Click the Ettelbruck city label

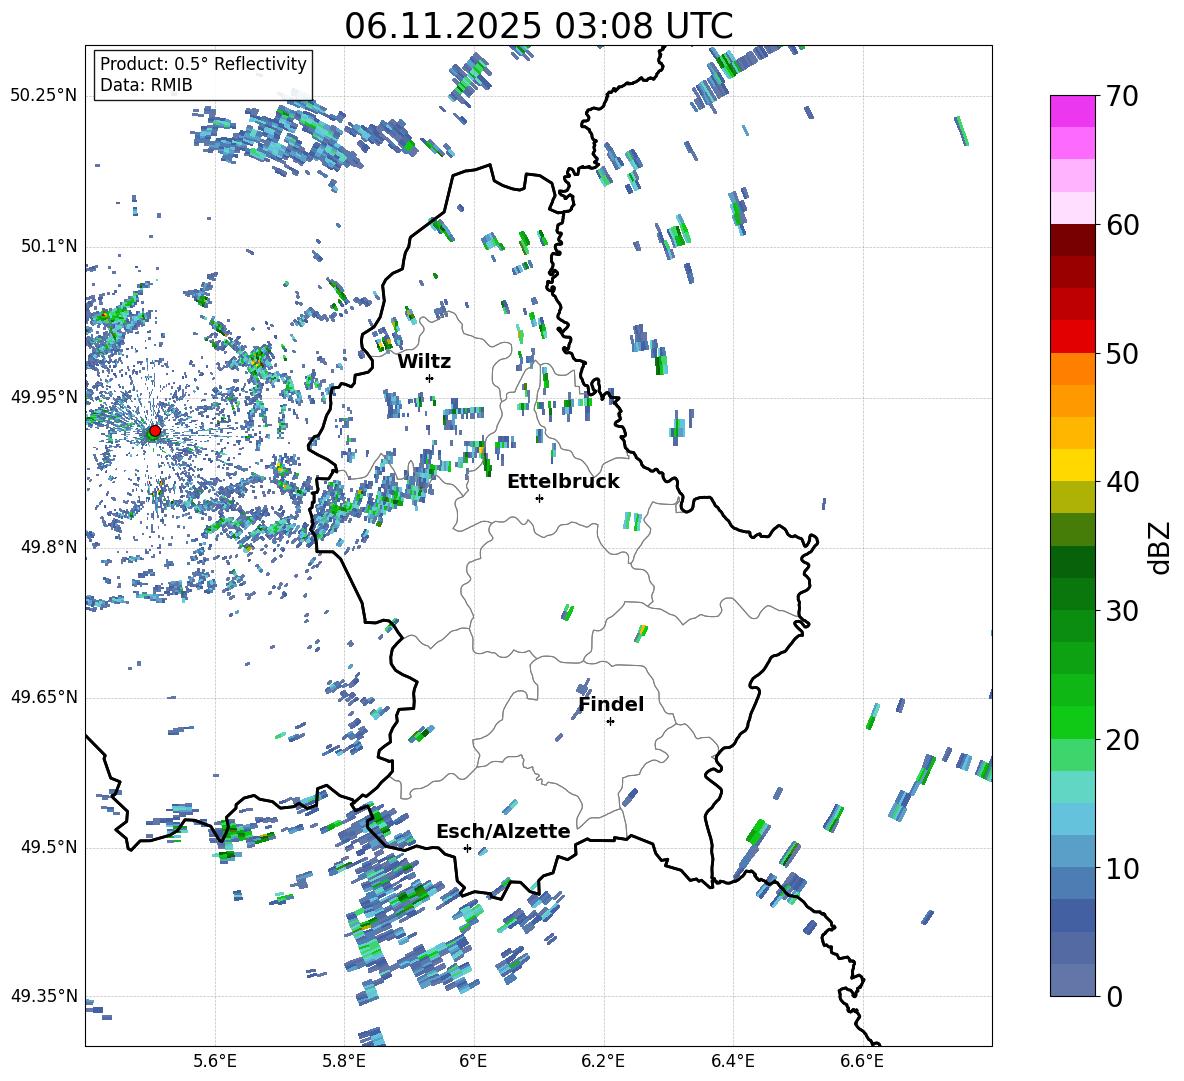[x=563, y=482]
